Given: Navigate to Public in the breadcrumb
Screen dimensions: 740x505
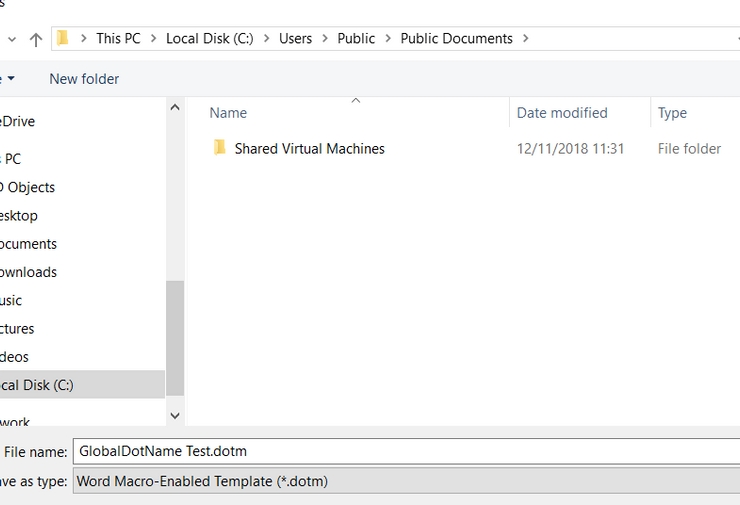Looking at the screenshot, I should [356, 39].
